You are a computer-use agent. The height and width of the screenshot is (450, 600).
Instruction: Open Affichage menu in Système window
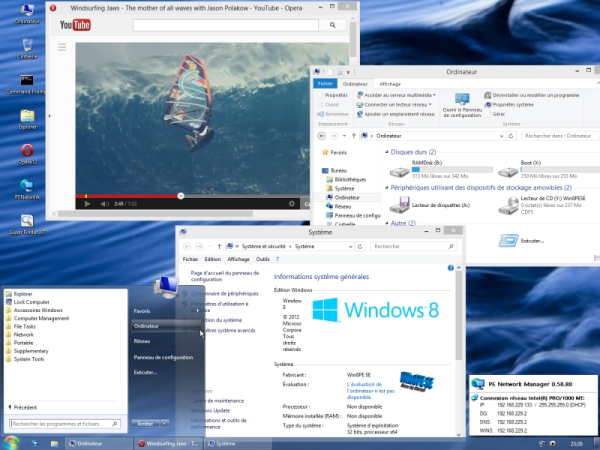click(x=238, y=259)
